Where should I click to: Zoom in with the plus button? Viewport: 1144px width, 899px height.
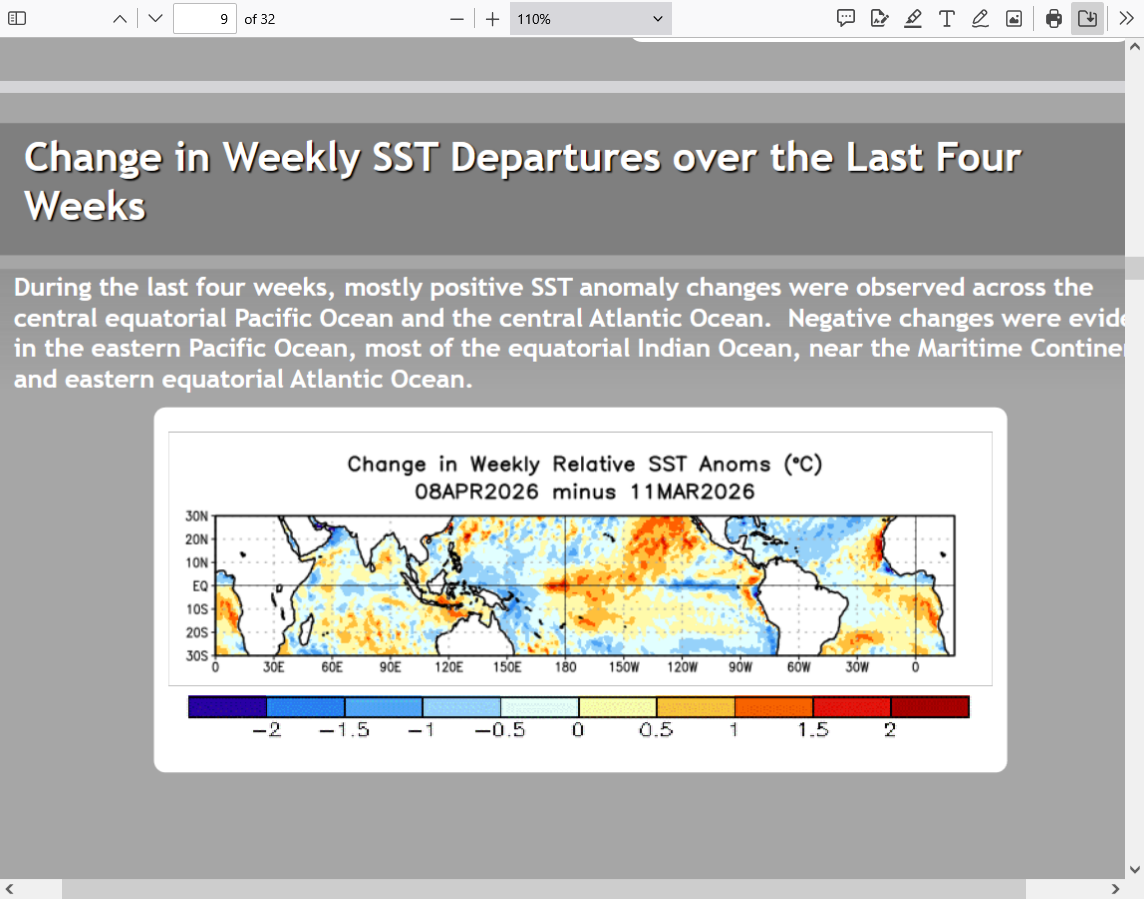click(492, 18)
